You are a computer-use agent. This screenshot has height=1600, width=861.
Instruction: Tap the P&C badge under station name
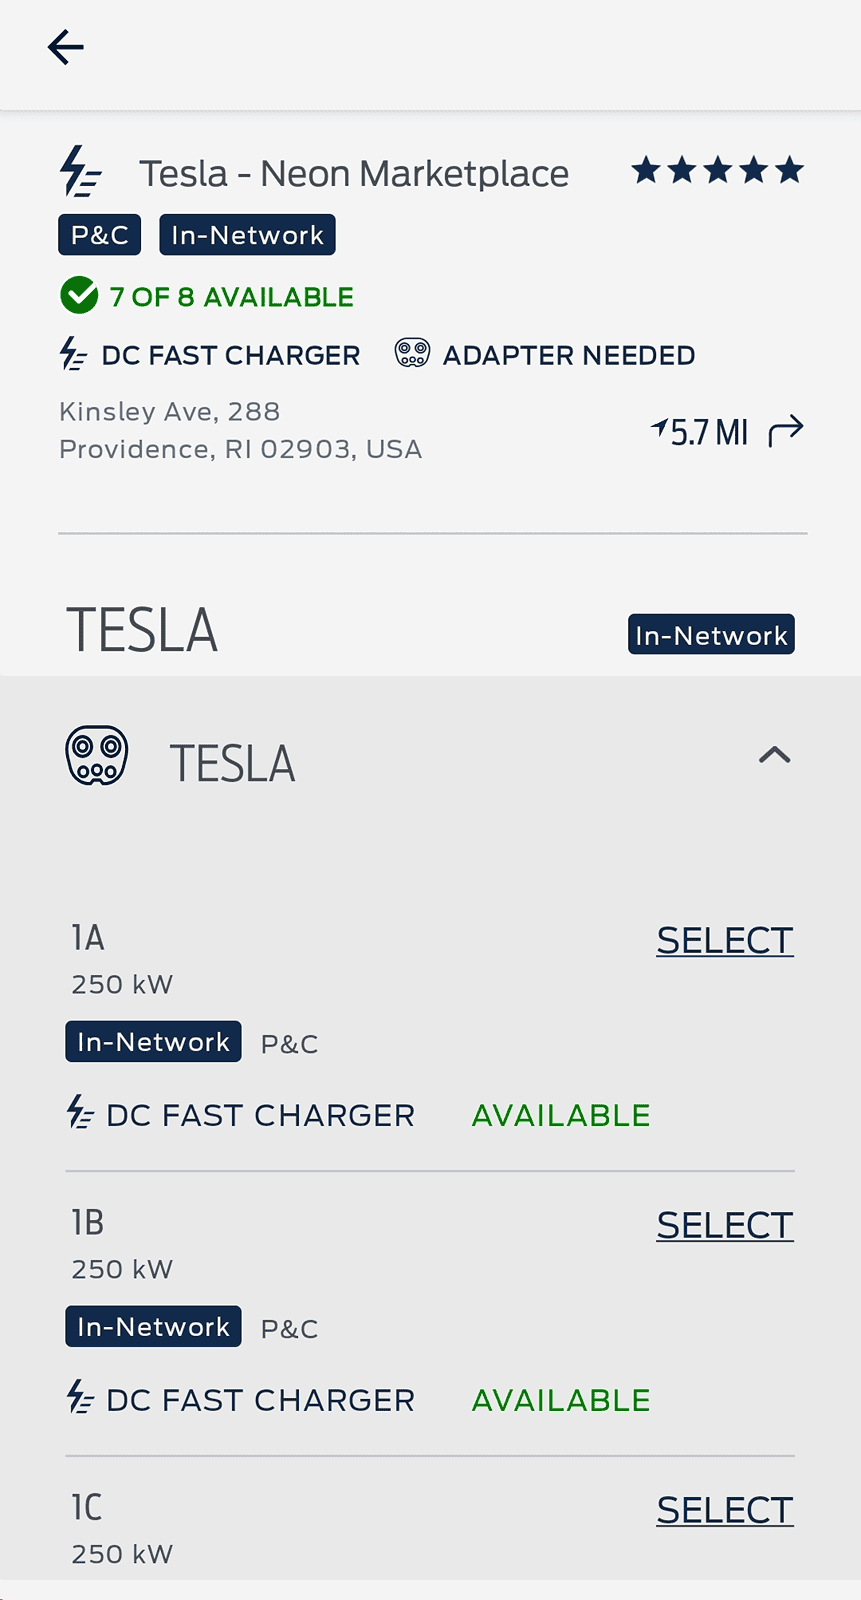tap(99, 235)
